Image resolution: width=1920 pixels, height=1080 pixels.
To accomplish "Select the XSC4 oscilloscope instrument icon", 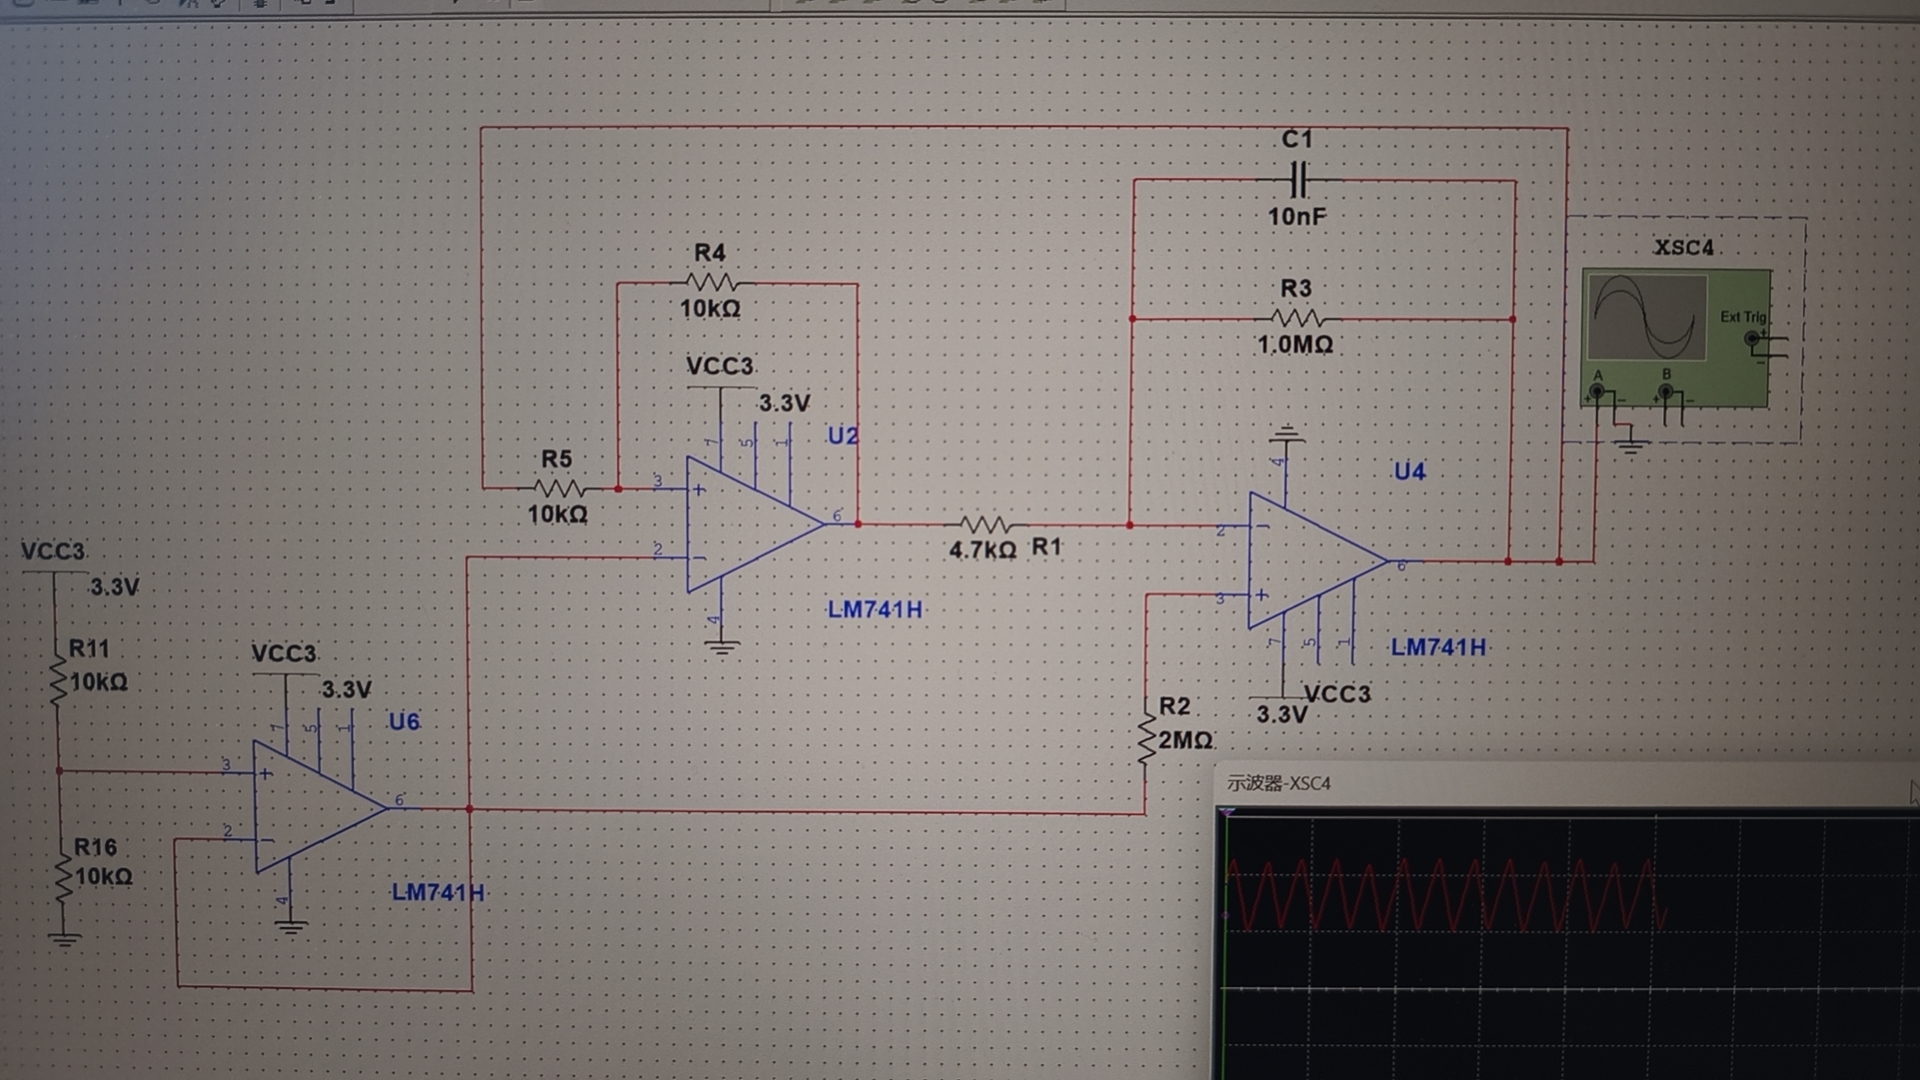I will pyautogui.click(x=1676, y=338).
